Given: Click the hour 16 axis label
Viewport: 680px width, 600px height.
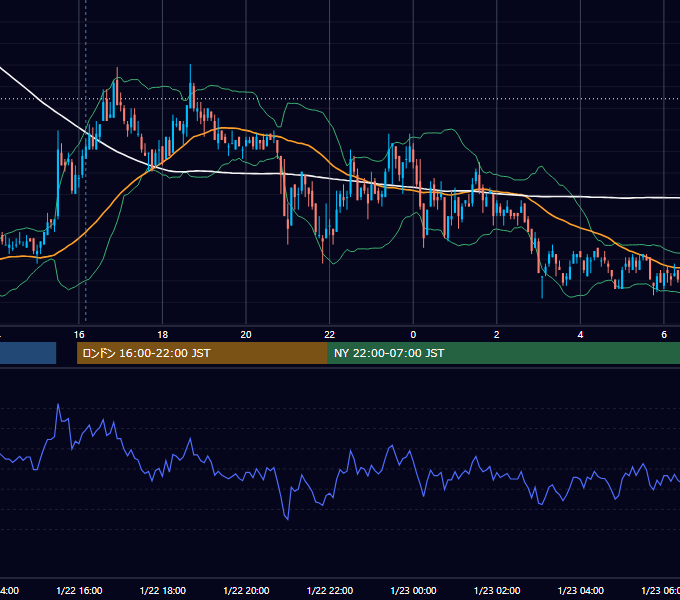Looking at the screenshot, I should [79, 335].
